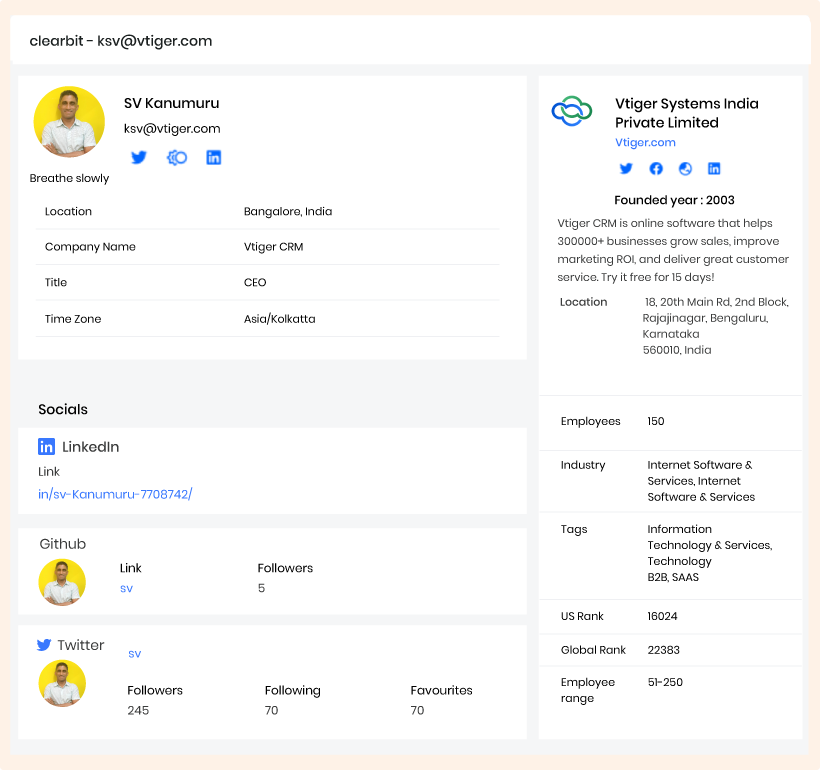Open the Twitter 'sv' handle link
Image resolution: width=820 pixels, height=770 pixels.
[134, 654]
